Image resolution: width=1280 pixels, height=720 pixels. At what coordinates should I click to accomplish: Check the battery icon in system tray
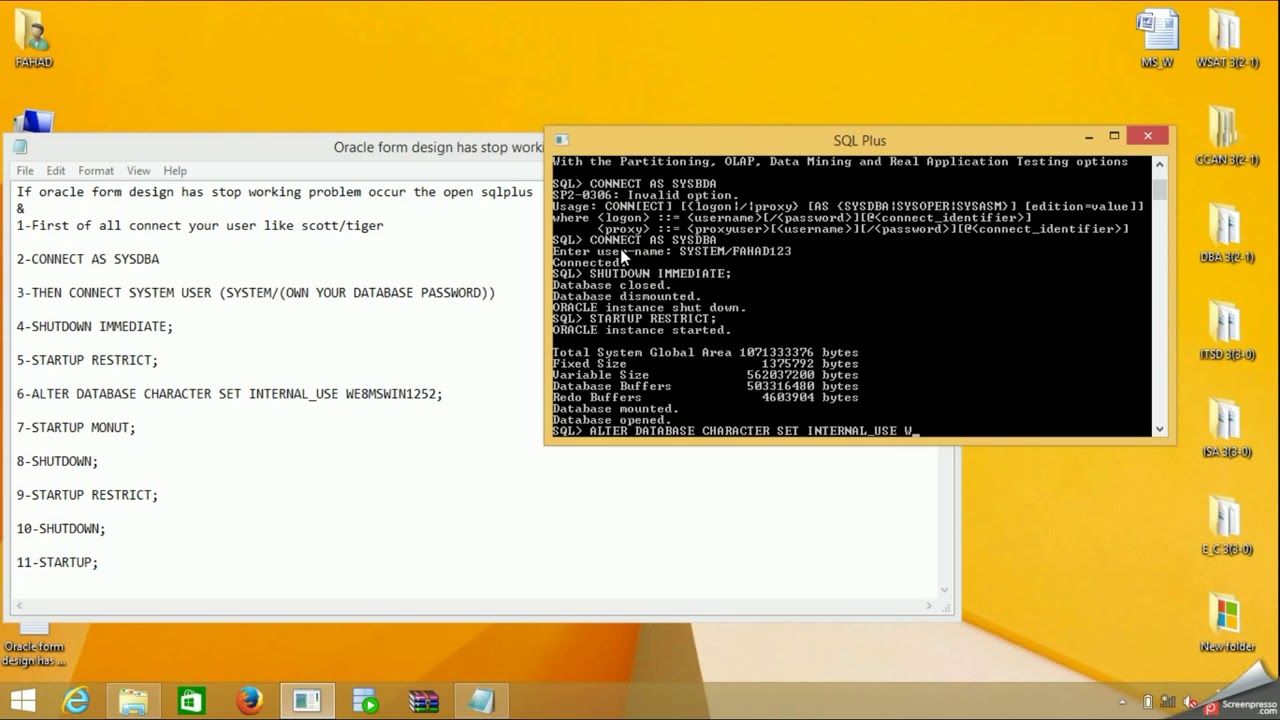pyautogui.click(x=1148, y=702)
